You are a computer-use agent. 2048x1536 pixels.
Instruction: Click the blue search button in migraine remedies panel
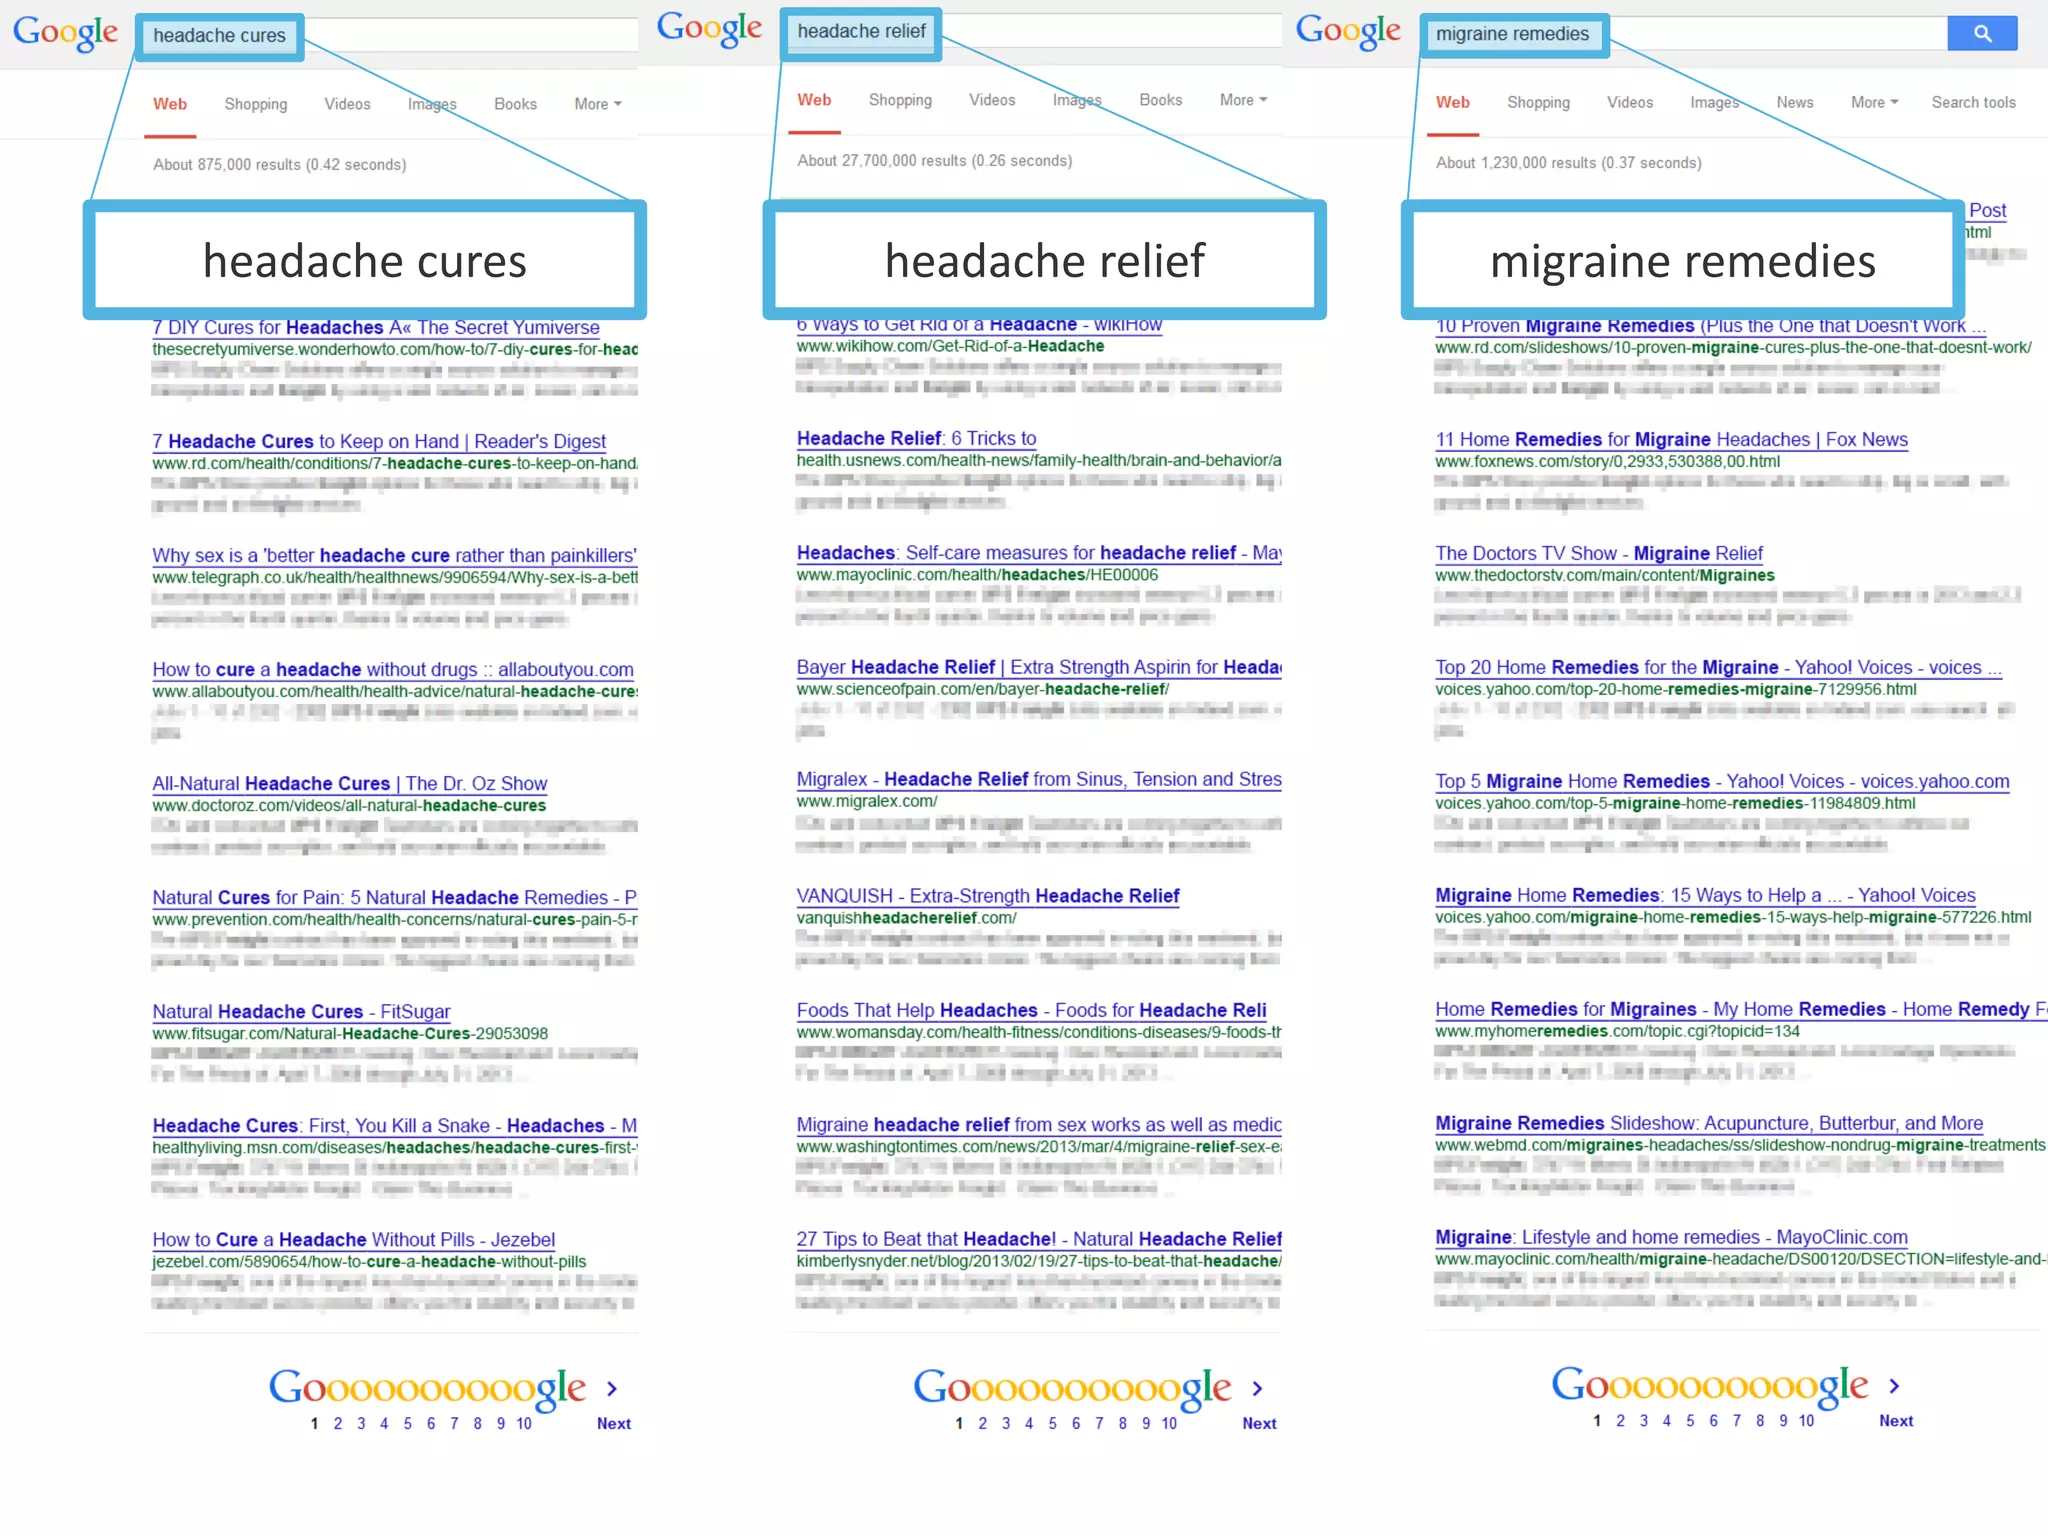click(1982, 34)
